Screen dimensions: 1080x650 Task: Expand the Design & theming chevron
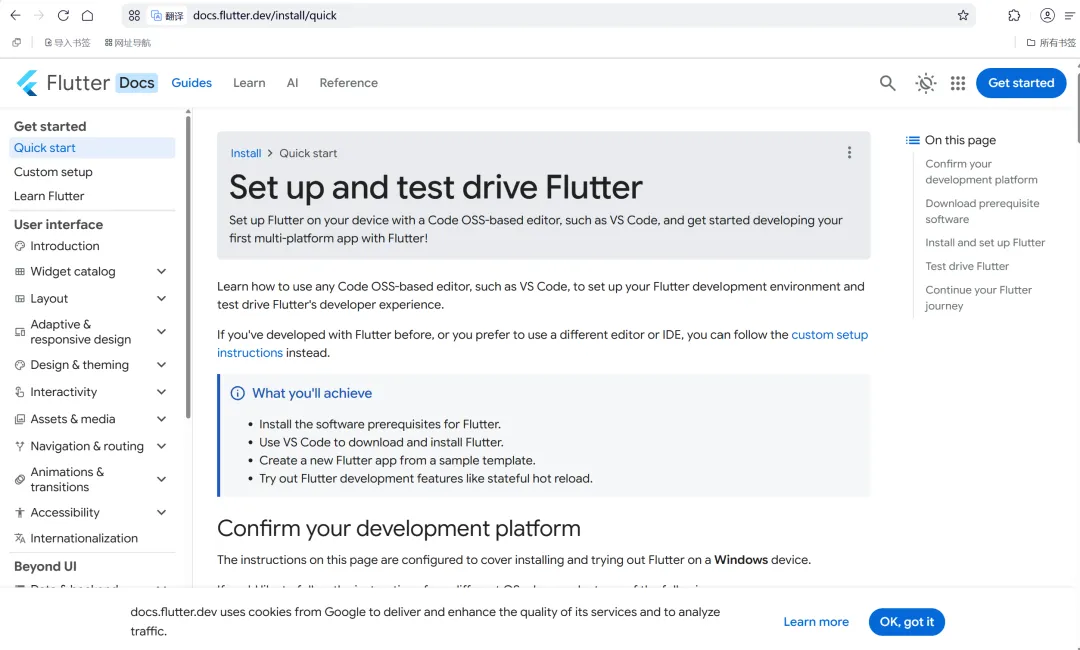click(x=161, y=365)
